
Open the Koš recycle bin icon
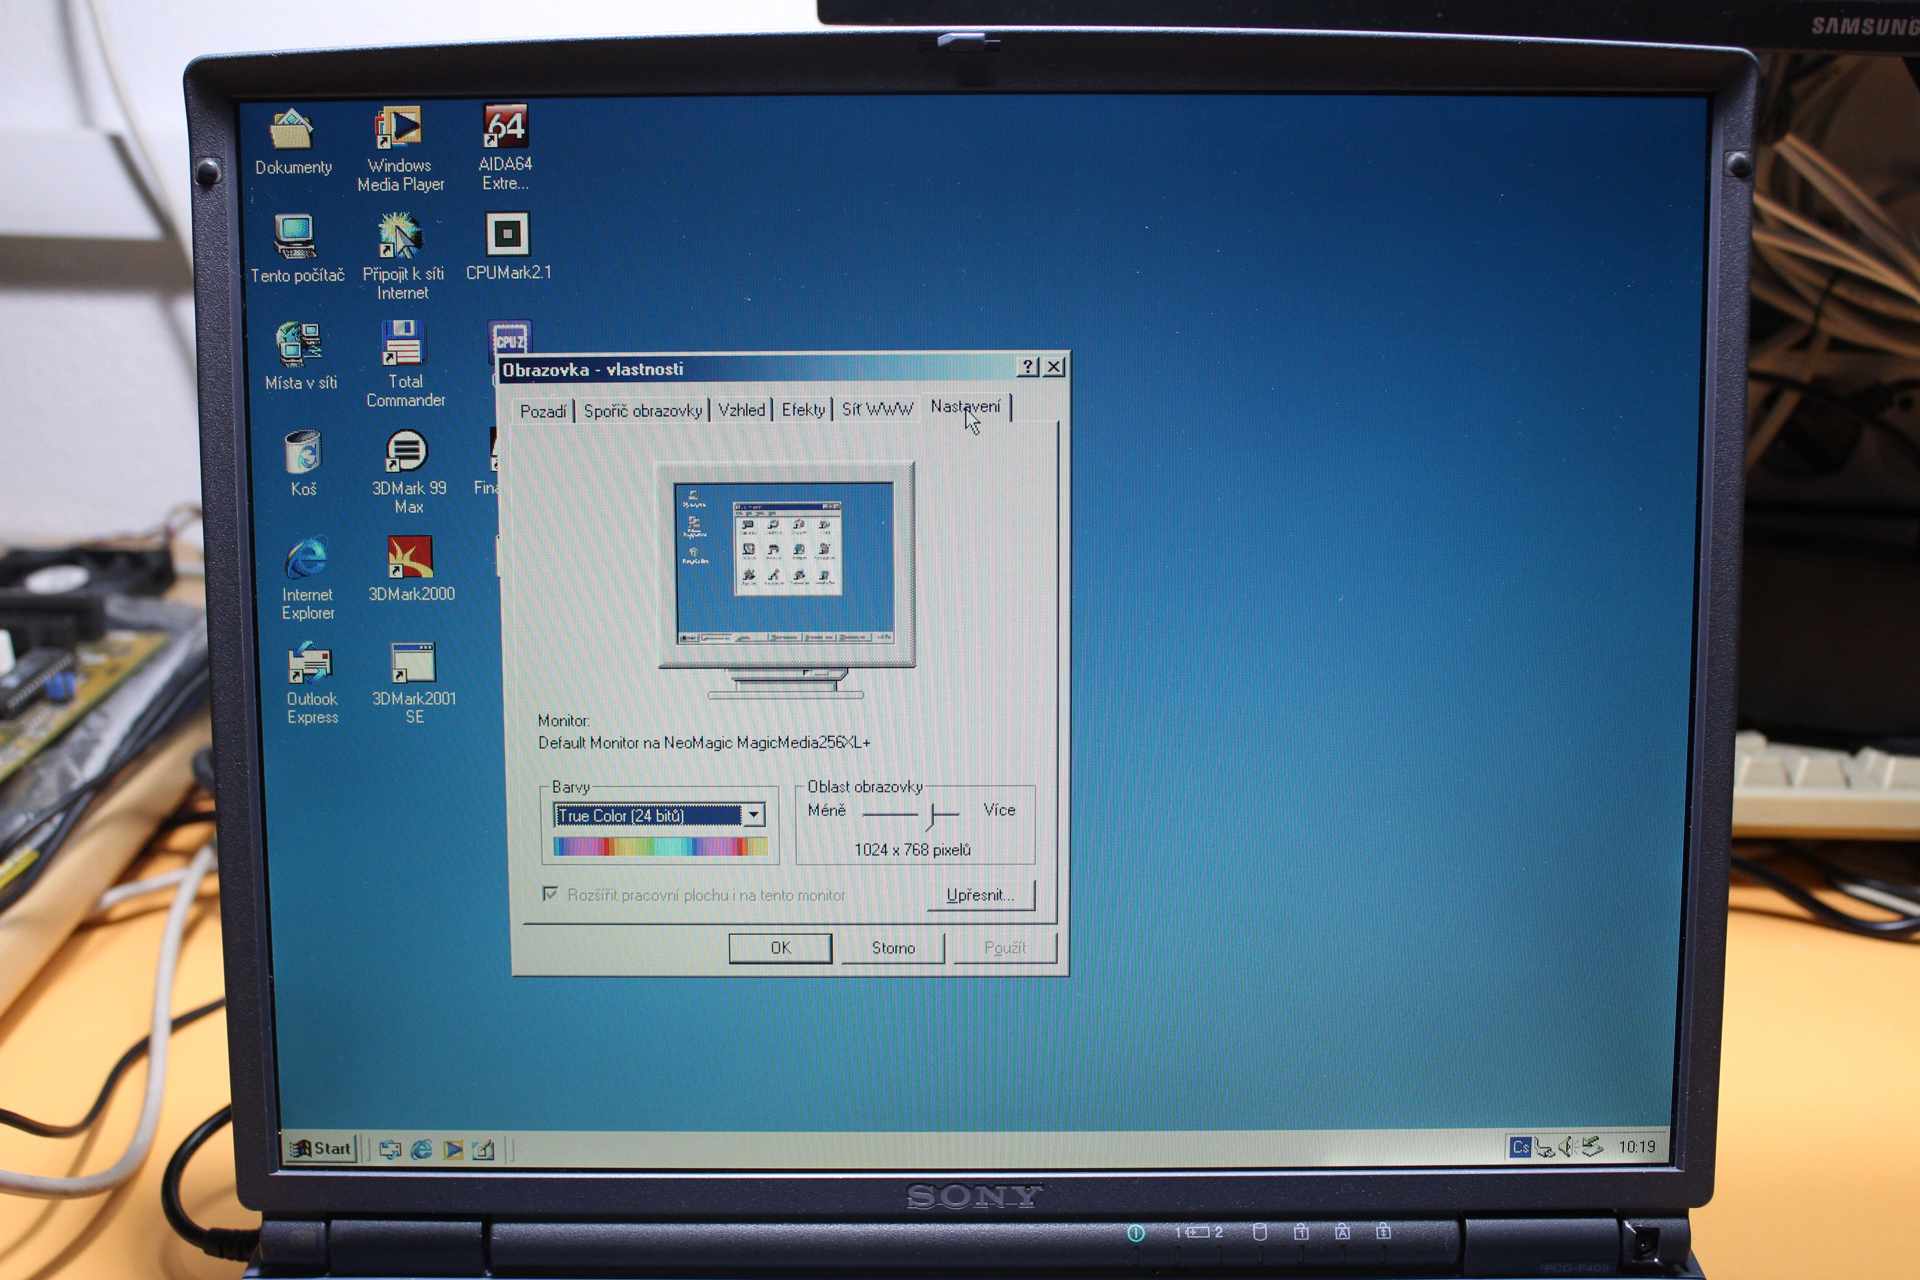[303, 464]
